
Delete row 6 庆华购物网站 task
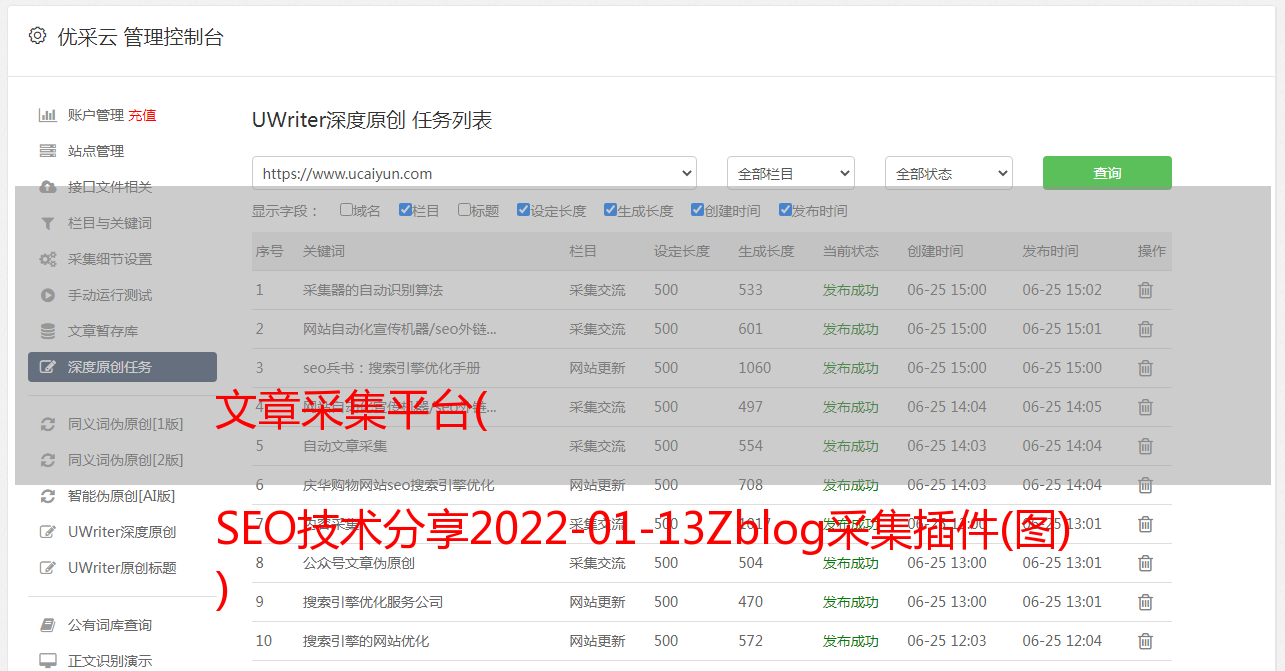coord(1145,485)
